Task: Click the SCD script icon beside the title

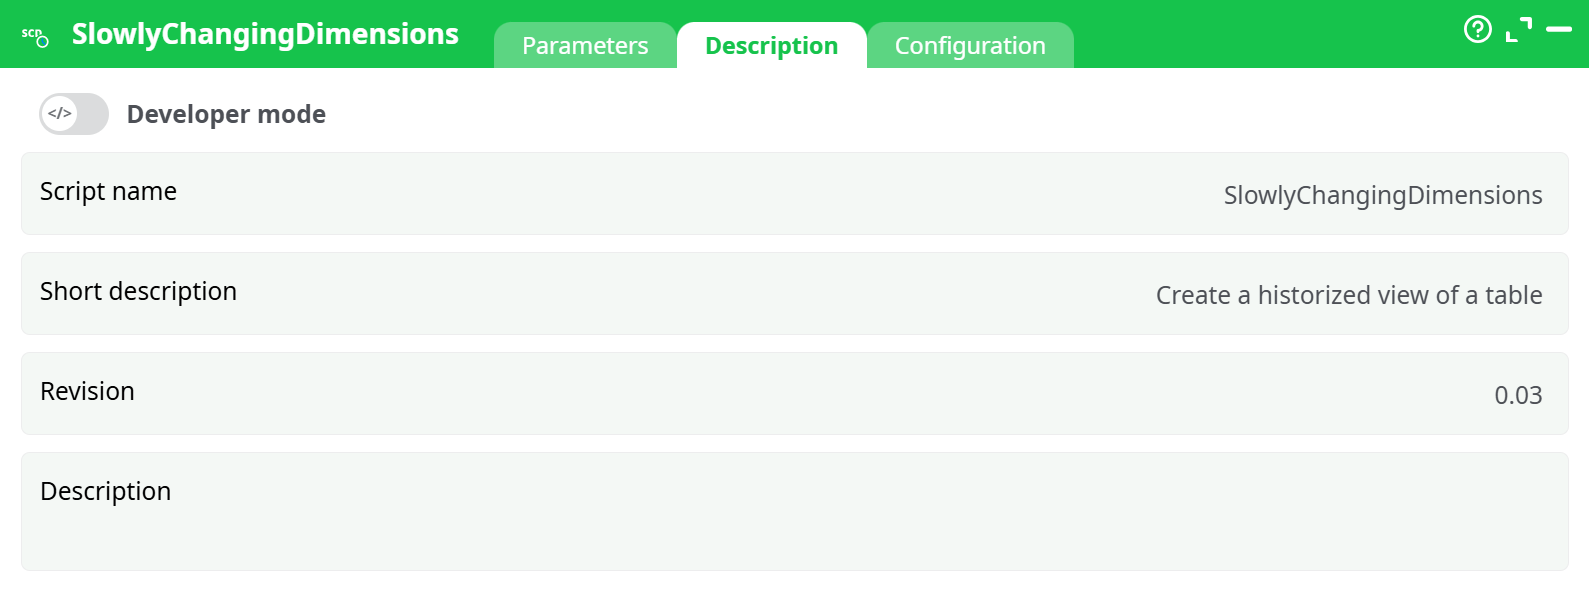Action: coord(35,37)
